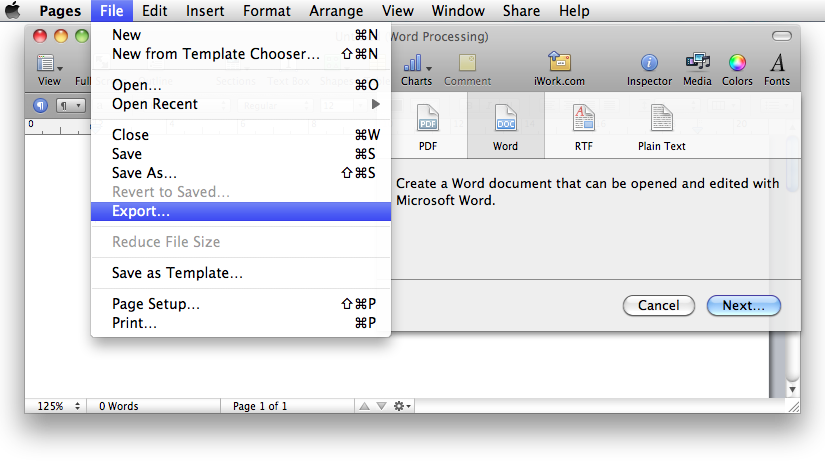This screenshot has height=461, width=825.
Task: Choose Save as Template…
Action: pos(241,273)
